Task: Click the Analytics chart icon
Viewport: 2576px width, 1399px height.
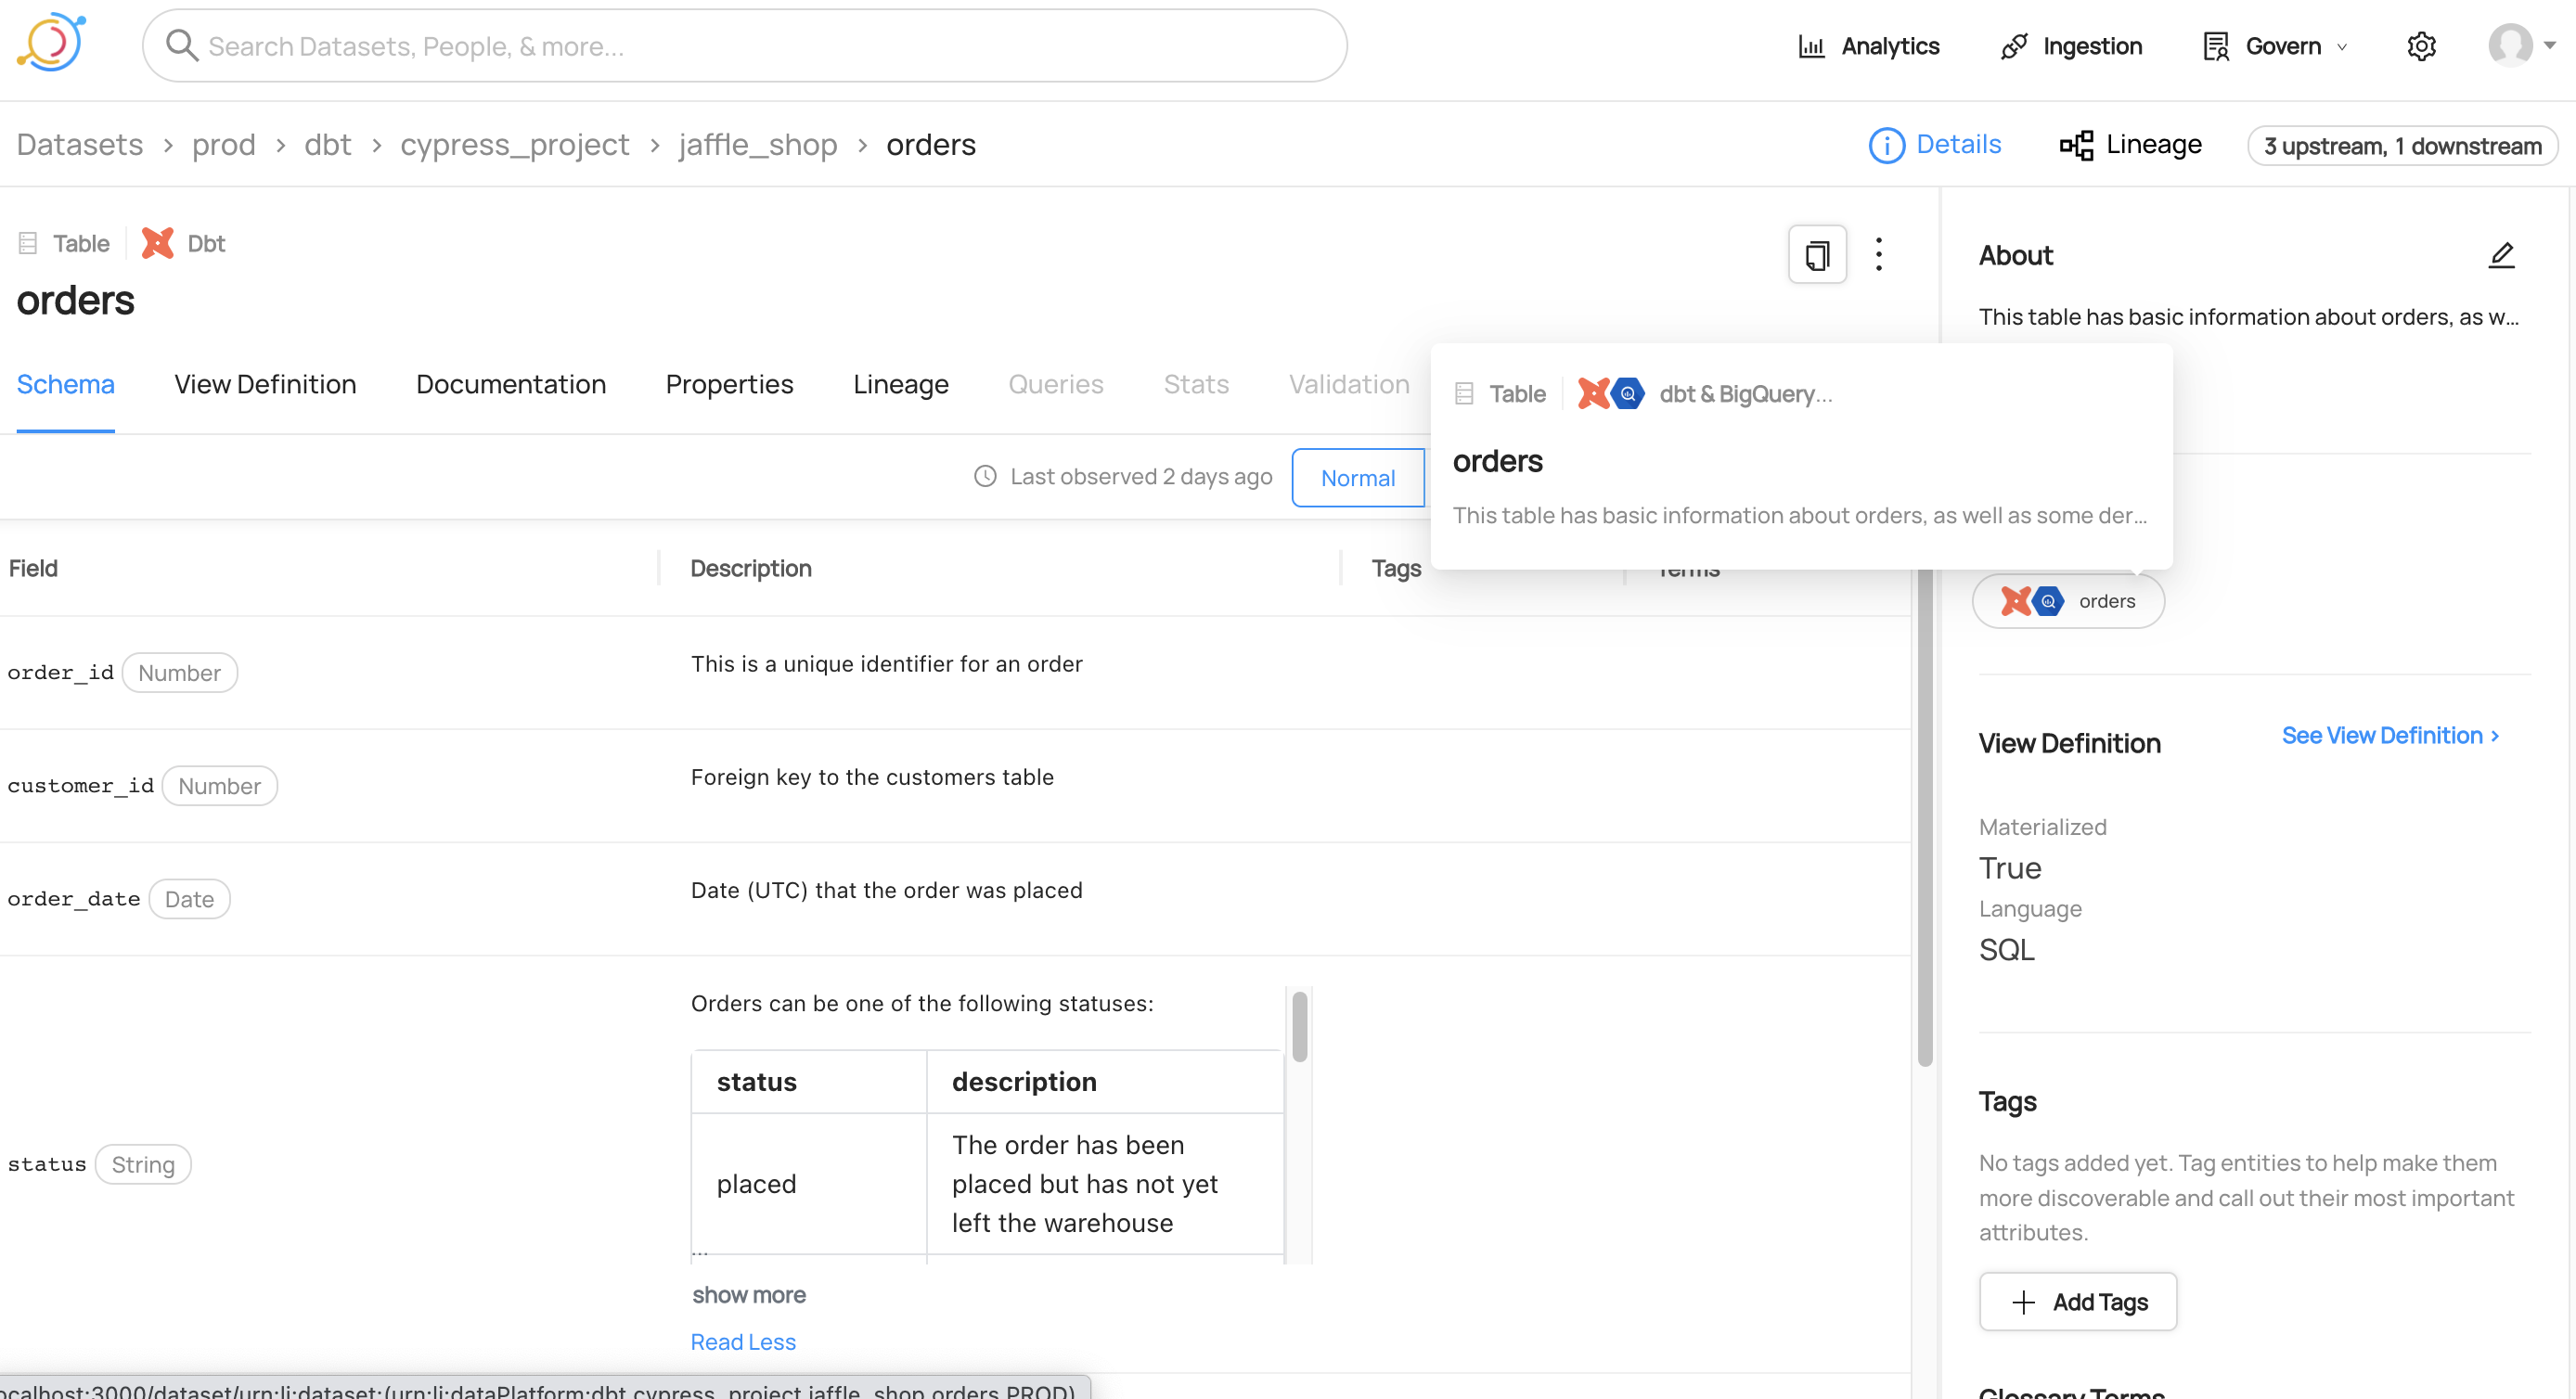Action: pos(1811,46)
